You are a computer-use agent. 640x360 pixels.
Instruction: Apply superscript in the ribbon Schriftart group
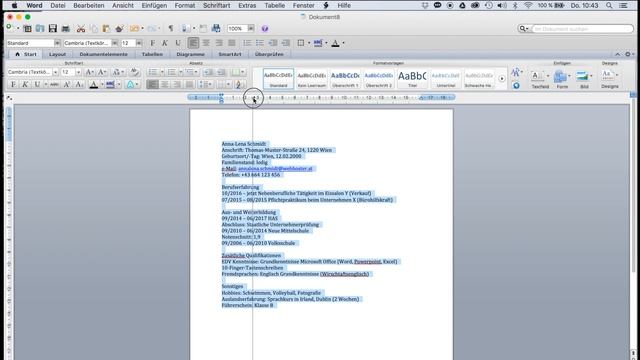[x=67, y=84]
